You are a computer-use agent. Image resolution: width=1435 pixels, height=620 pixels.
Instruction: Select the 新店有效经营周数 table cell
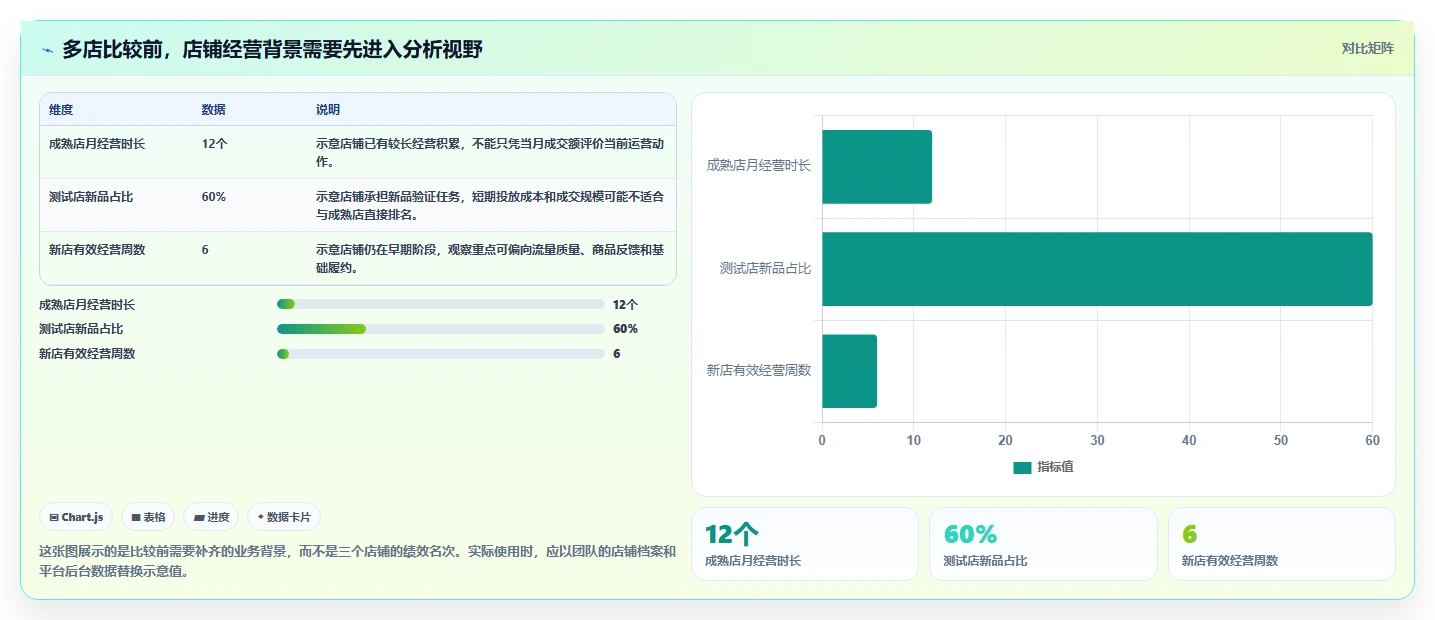click(x=97, y=250)
